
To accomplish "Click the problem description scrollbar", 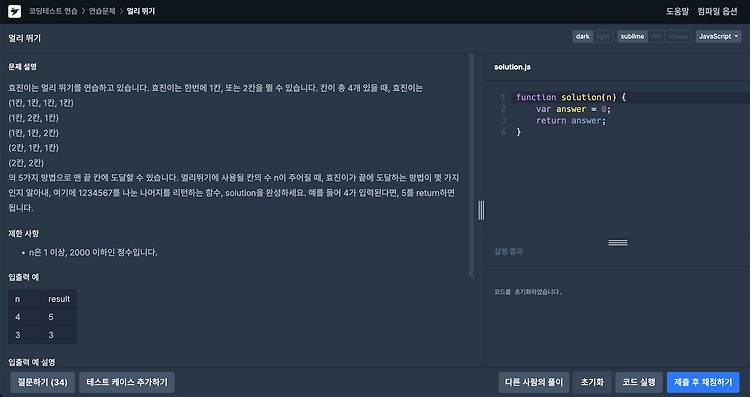I will coord(471,165).
